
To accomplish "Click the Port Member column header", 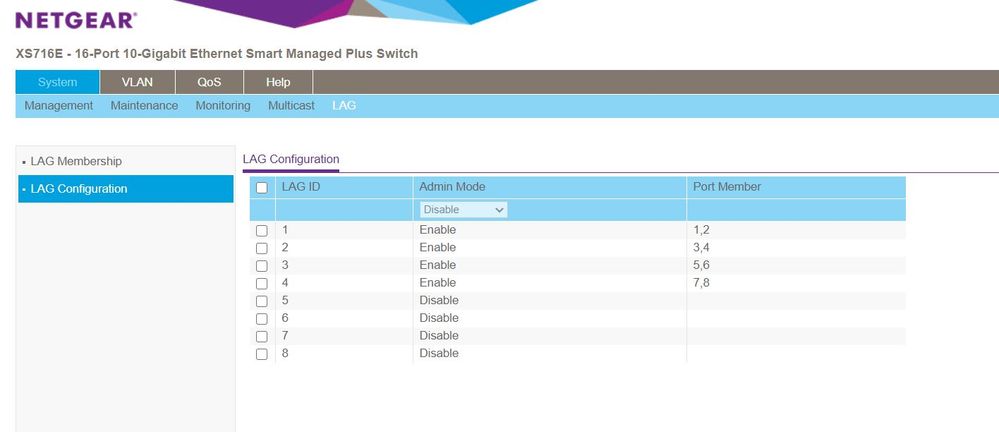I will (726, 186).
